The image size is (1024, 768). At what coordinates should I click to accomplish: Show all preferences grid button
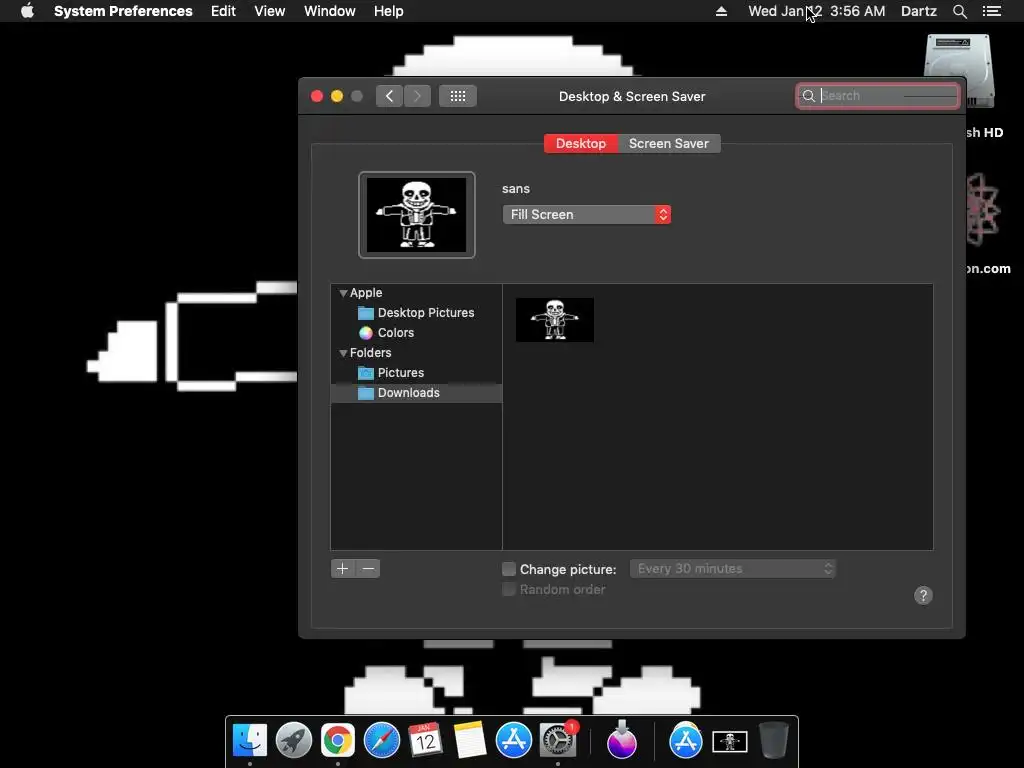[458, 96]
